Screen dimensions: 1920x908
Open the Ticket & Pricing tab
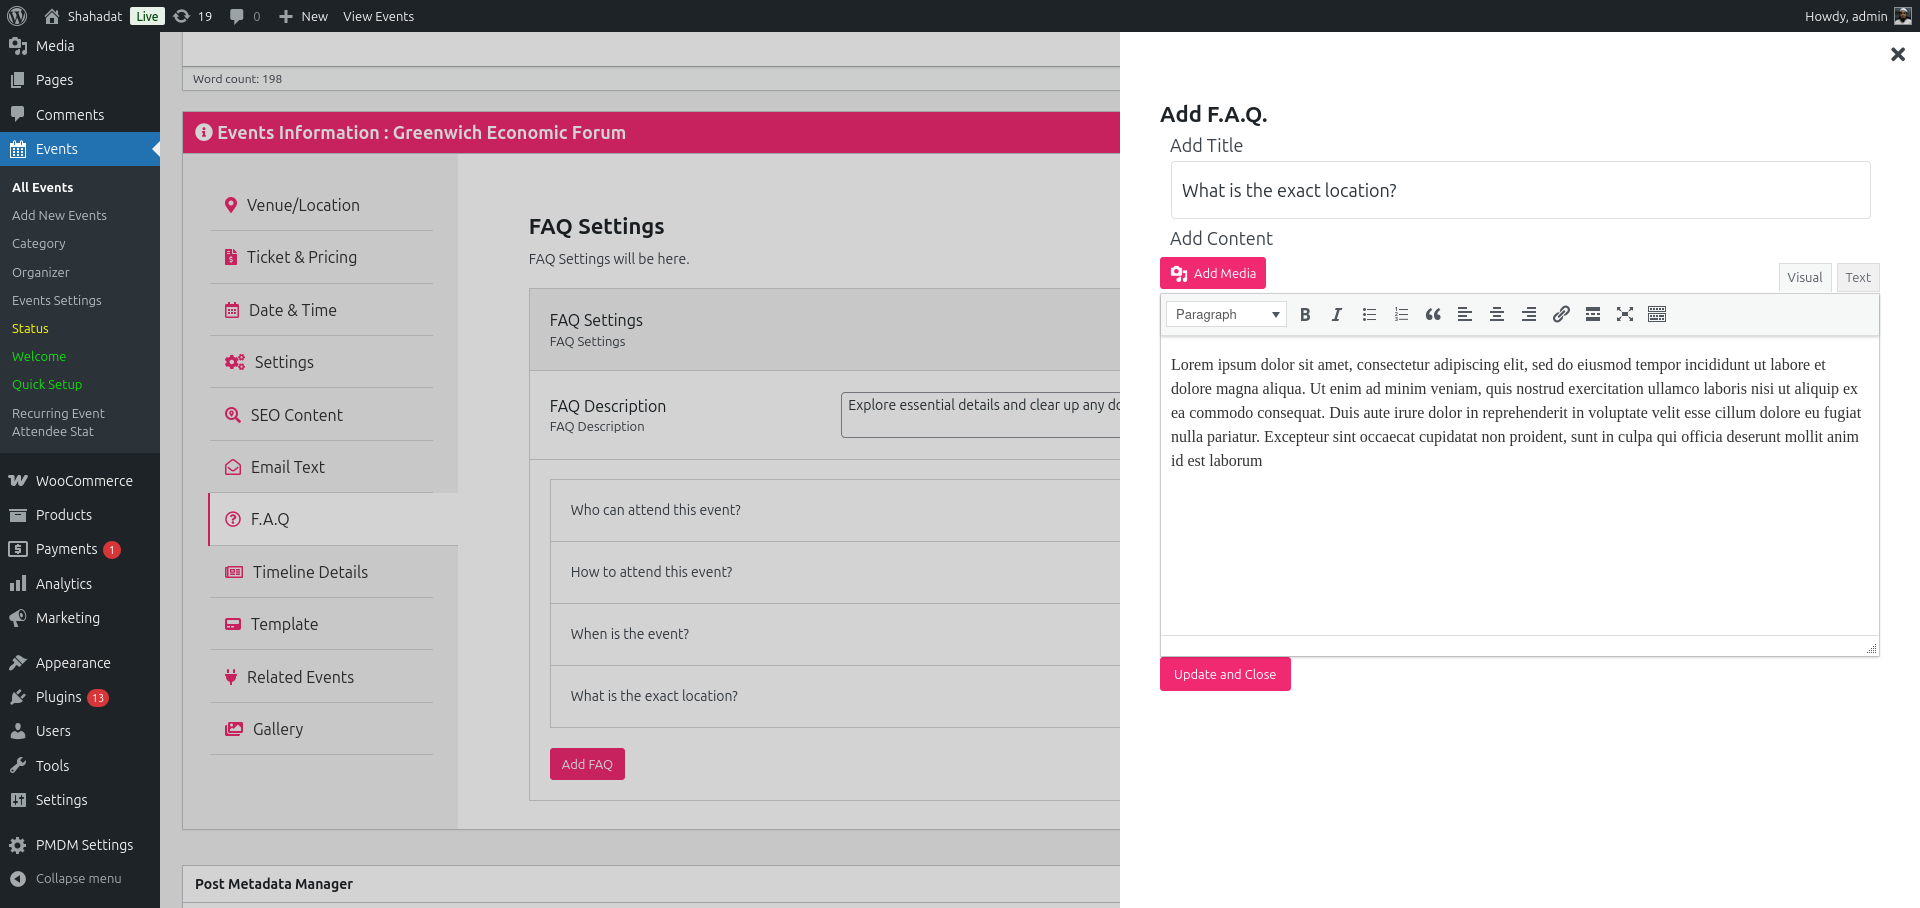point(321,257)
